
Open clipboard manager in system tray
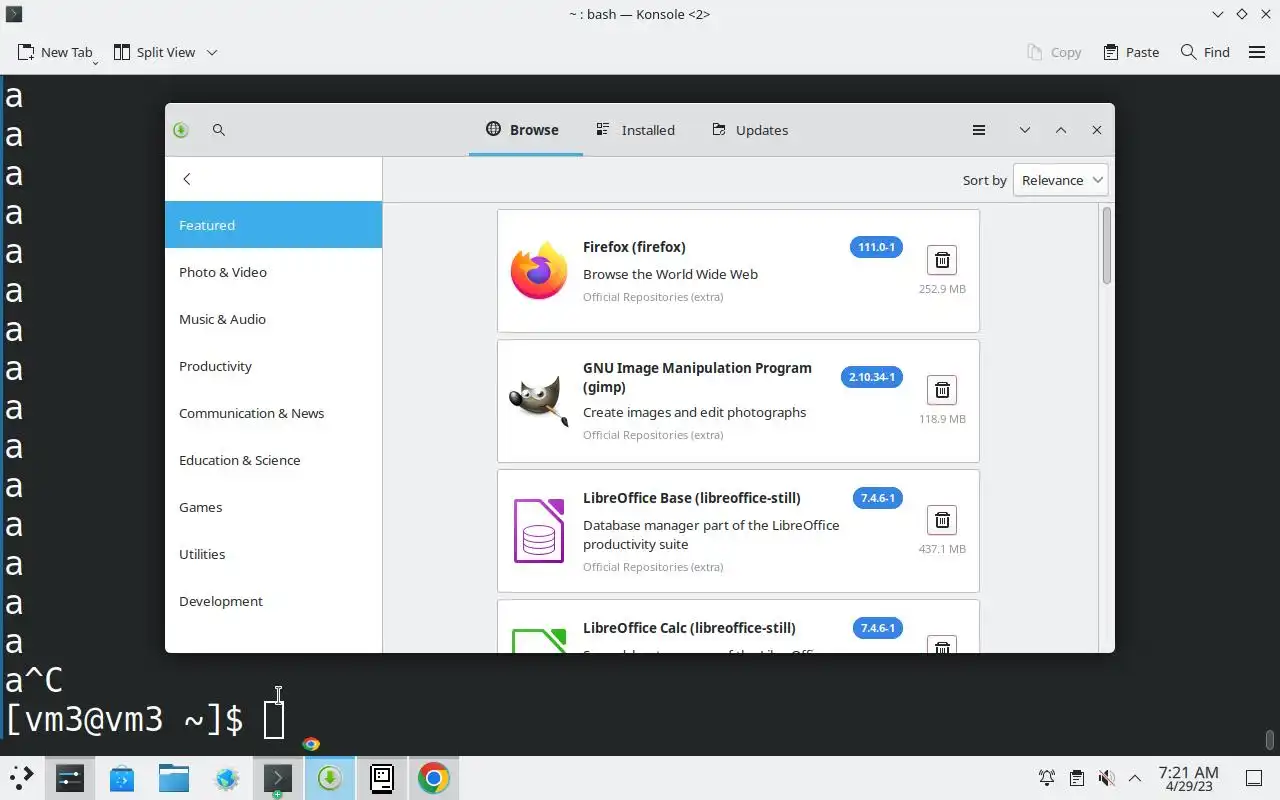click(1076, 778)
